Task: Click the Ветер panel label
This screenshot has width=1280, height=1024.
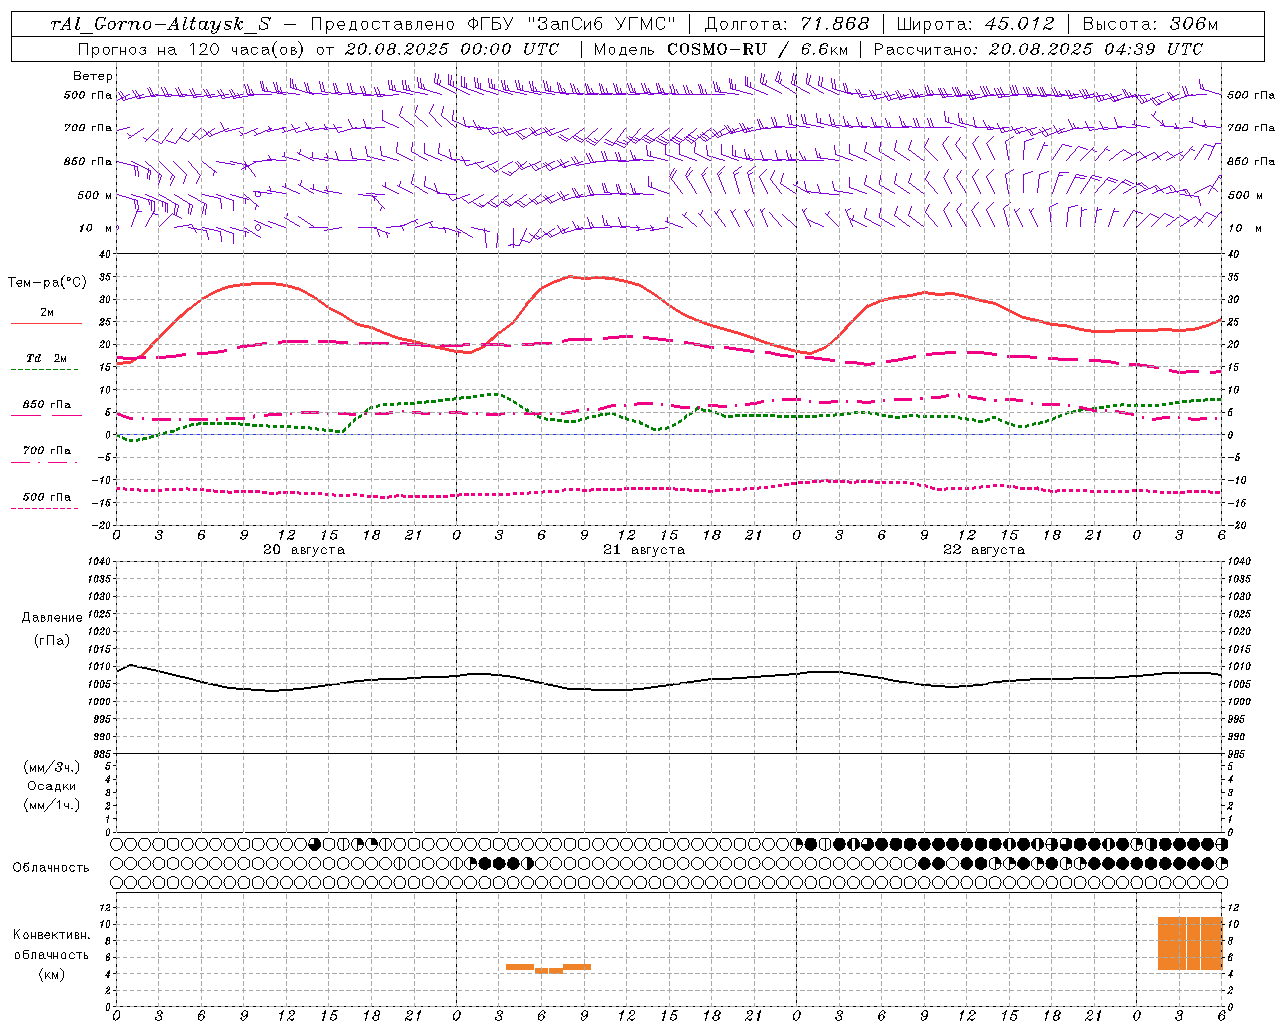Action: point(93,76)
